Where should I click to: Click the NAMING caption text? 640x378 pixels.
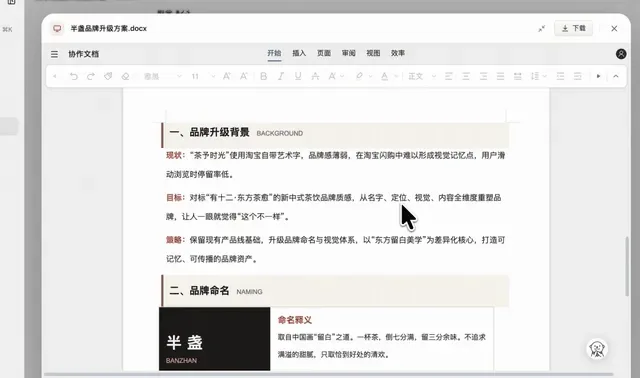tap(249, 292)
